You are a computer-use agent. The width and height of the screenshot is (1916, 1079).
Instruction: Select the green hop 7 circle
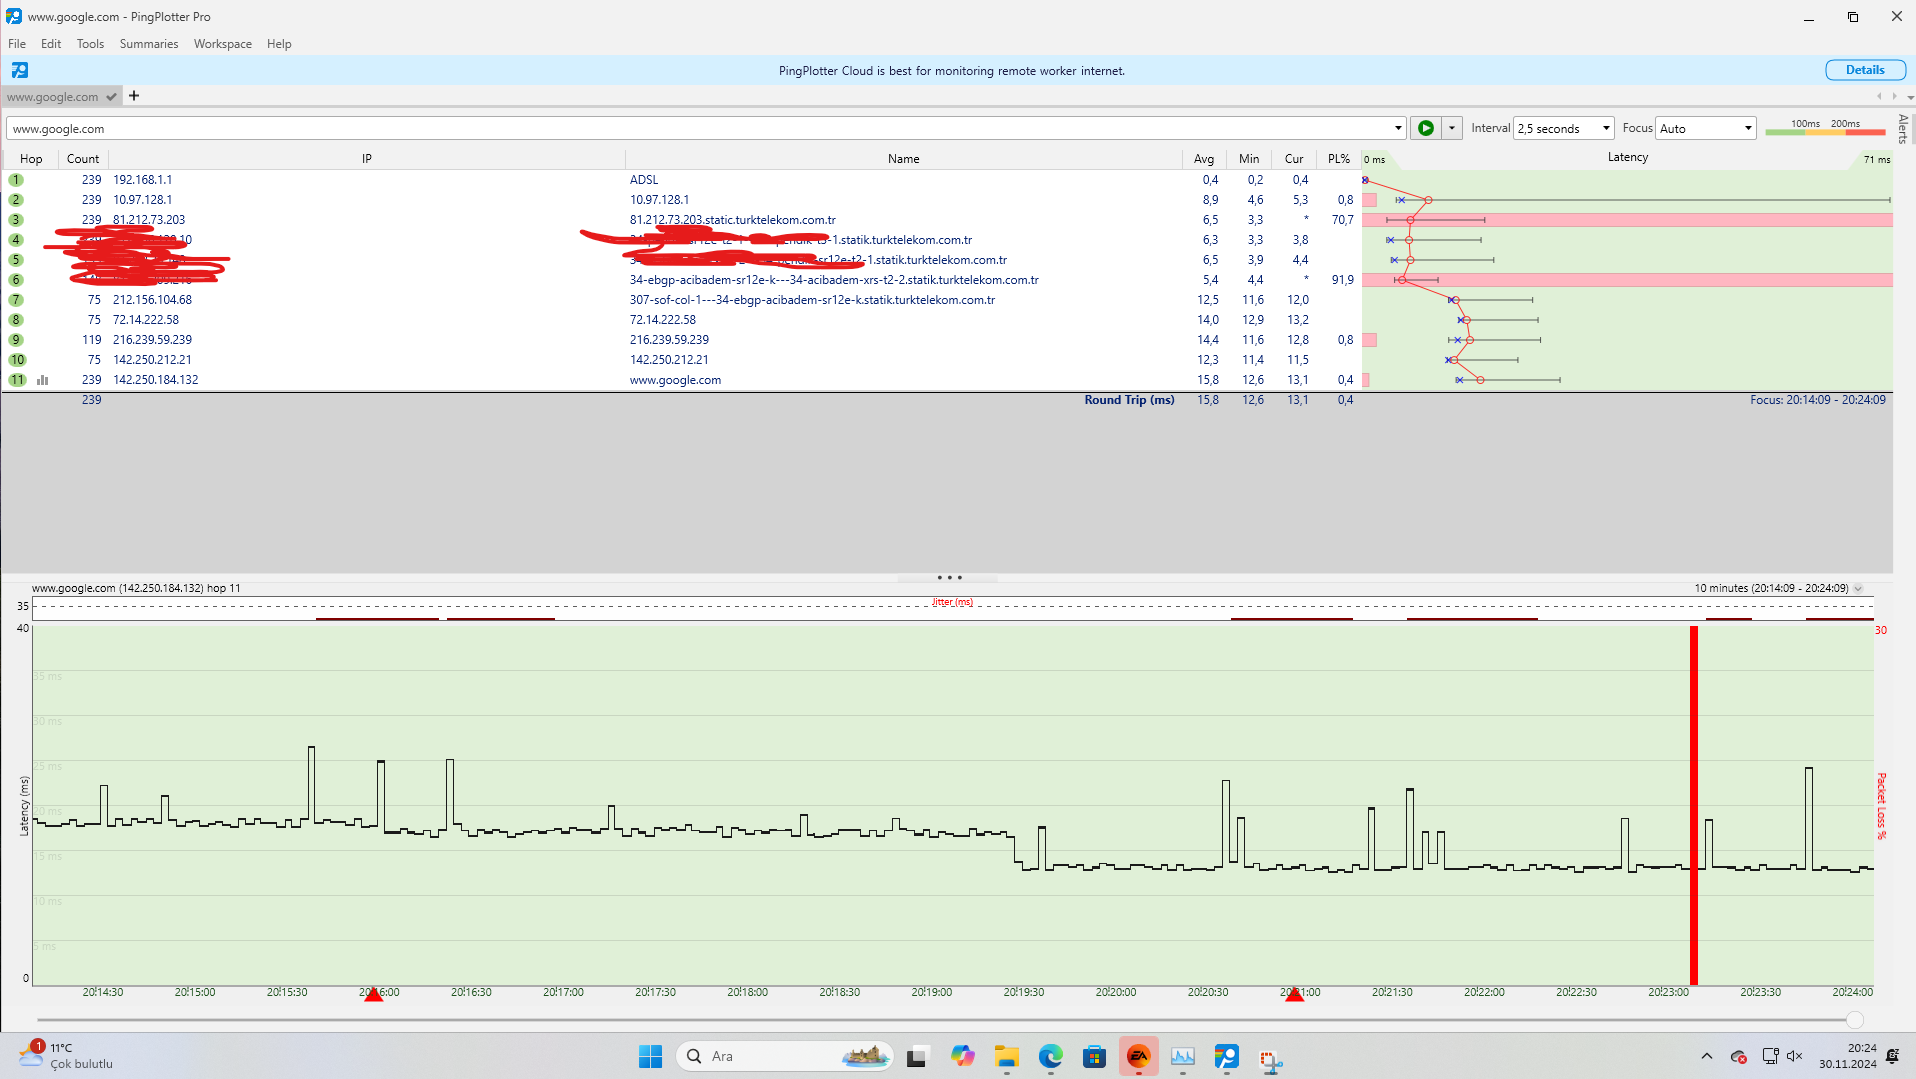click(16, 300)
